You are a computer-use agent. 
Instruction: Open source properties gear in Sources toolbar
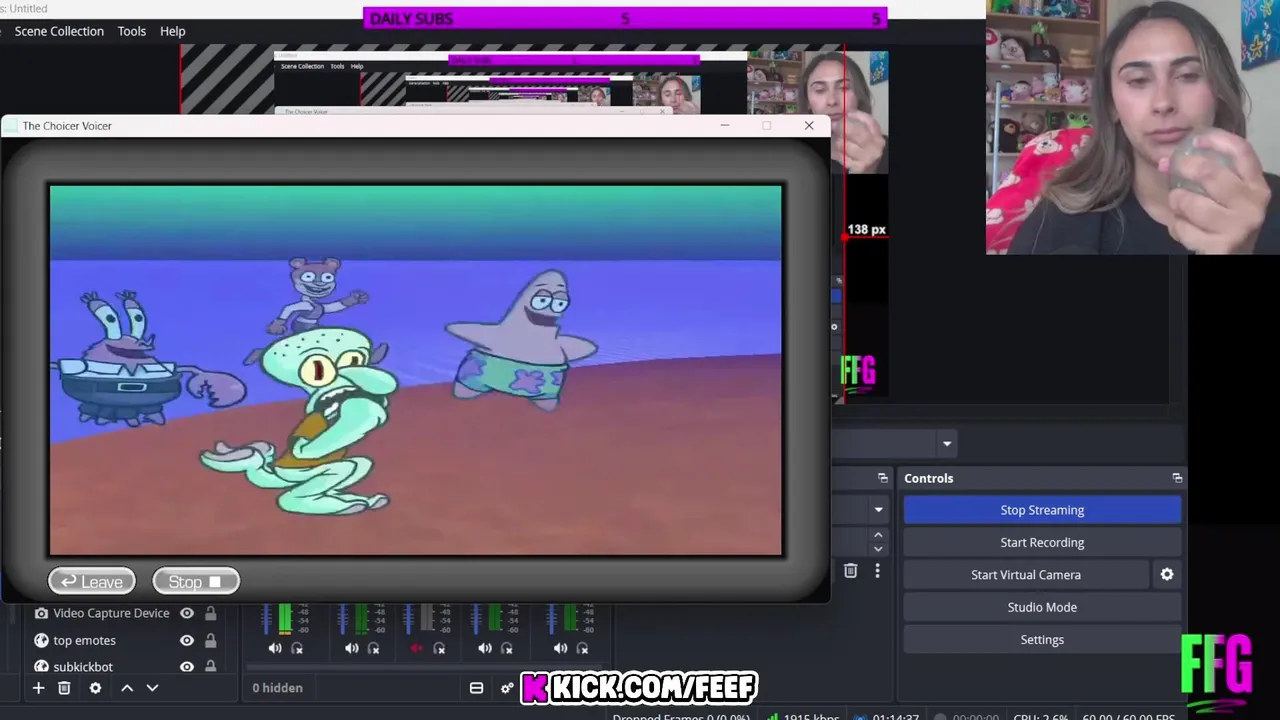pyautogui.click(x=95, y=688)
